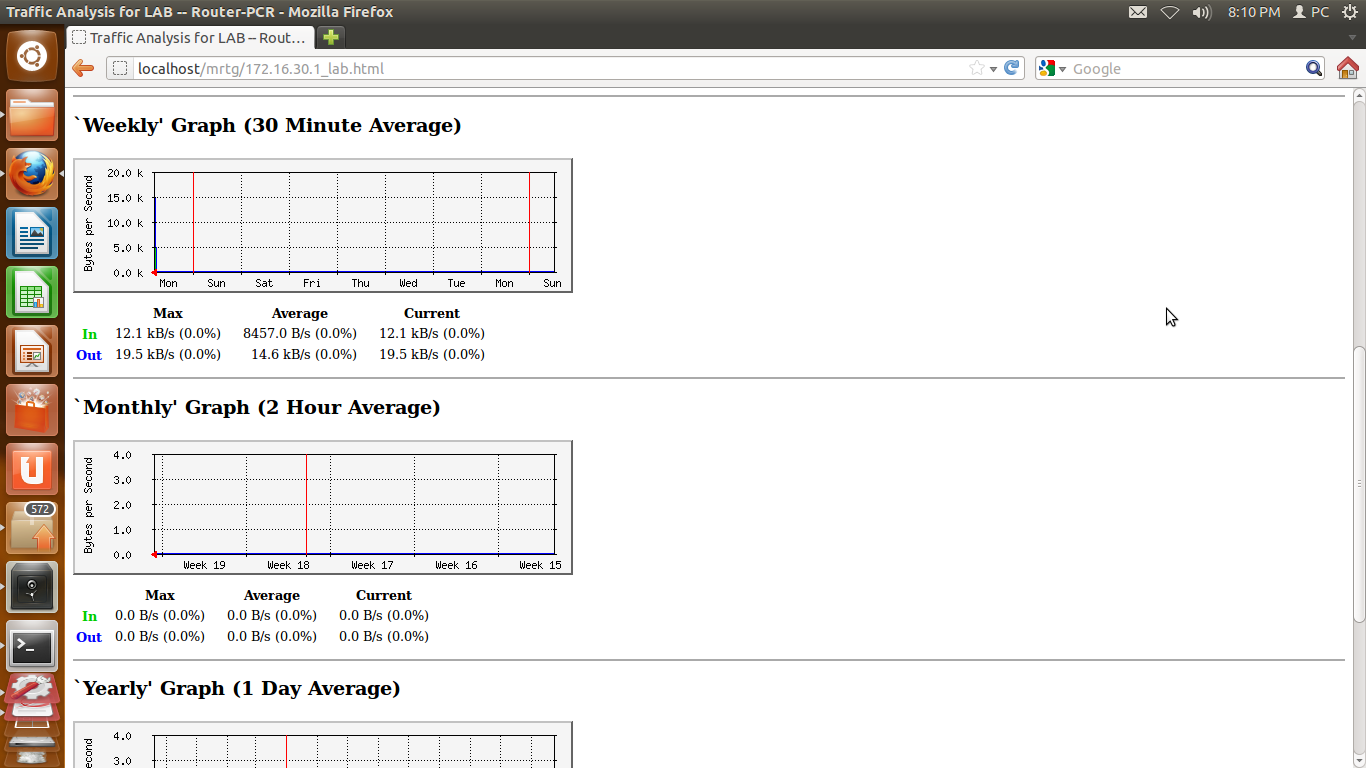Open the network wifi indicator
The height and width of the screenshot is (768, 1366).
[1170, 12]
